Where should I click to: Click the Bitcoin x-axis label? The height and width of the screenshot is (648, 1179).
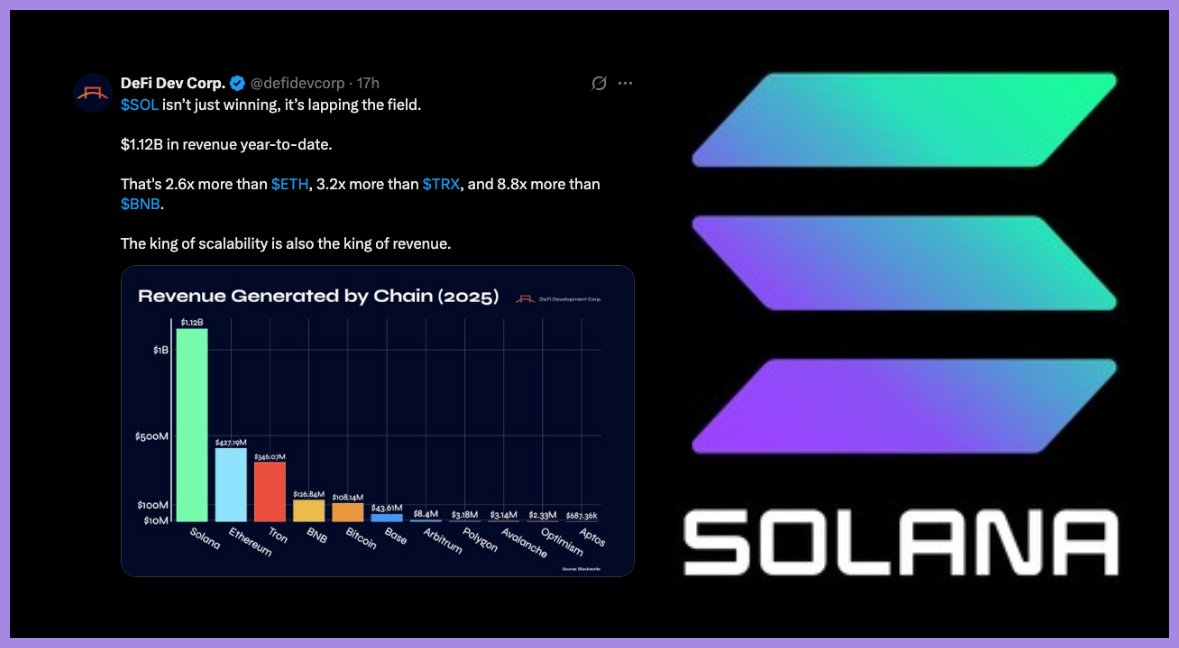(361, 537)
